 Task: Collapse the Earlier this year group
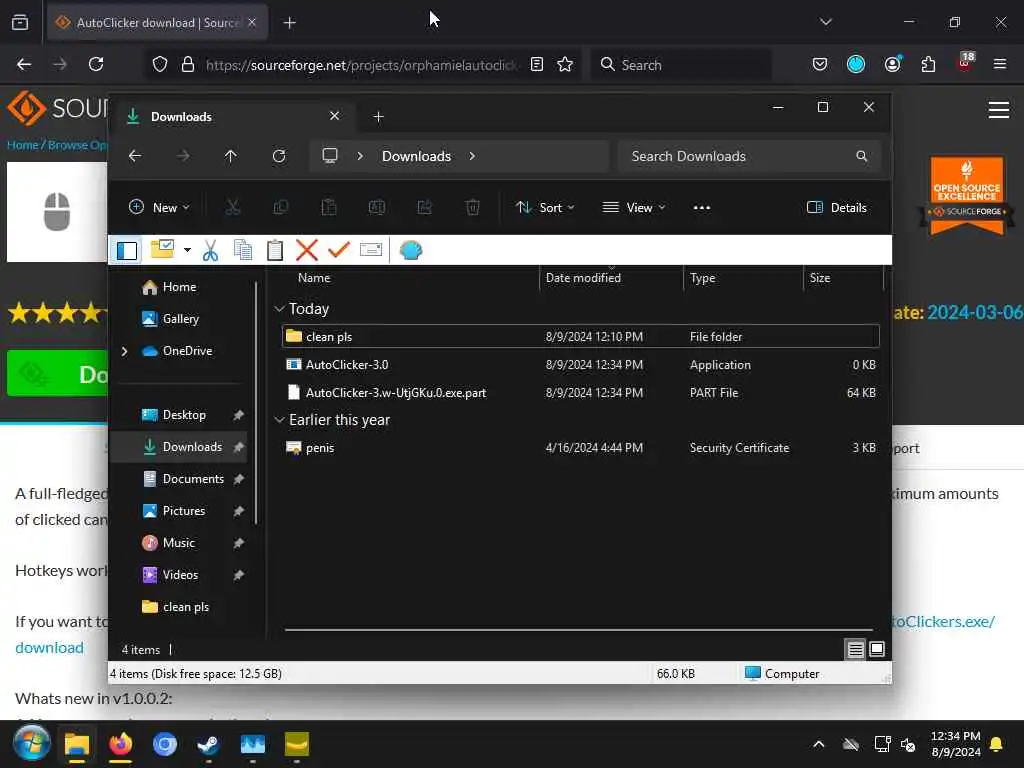[x=280, y=420]
